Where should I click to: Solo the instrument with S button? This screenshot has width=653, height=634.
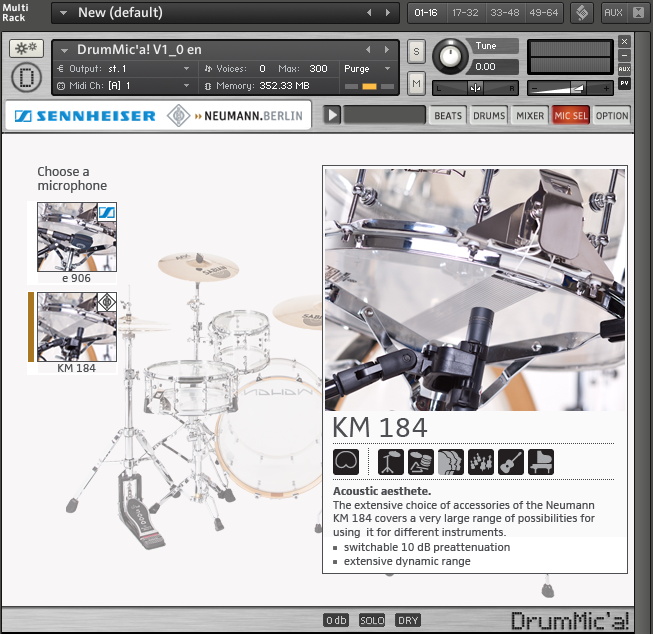click(416, 52)
